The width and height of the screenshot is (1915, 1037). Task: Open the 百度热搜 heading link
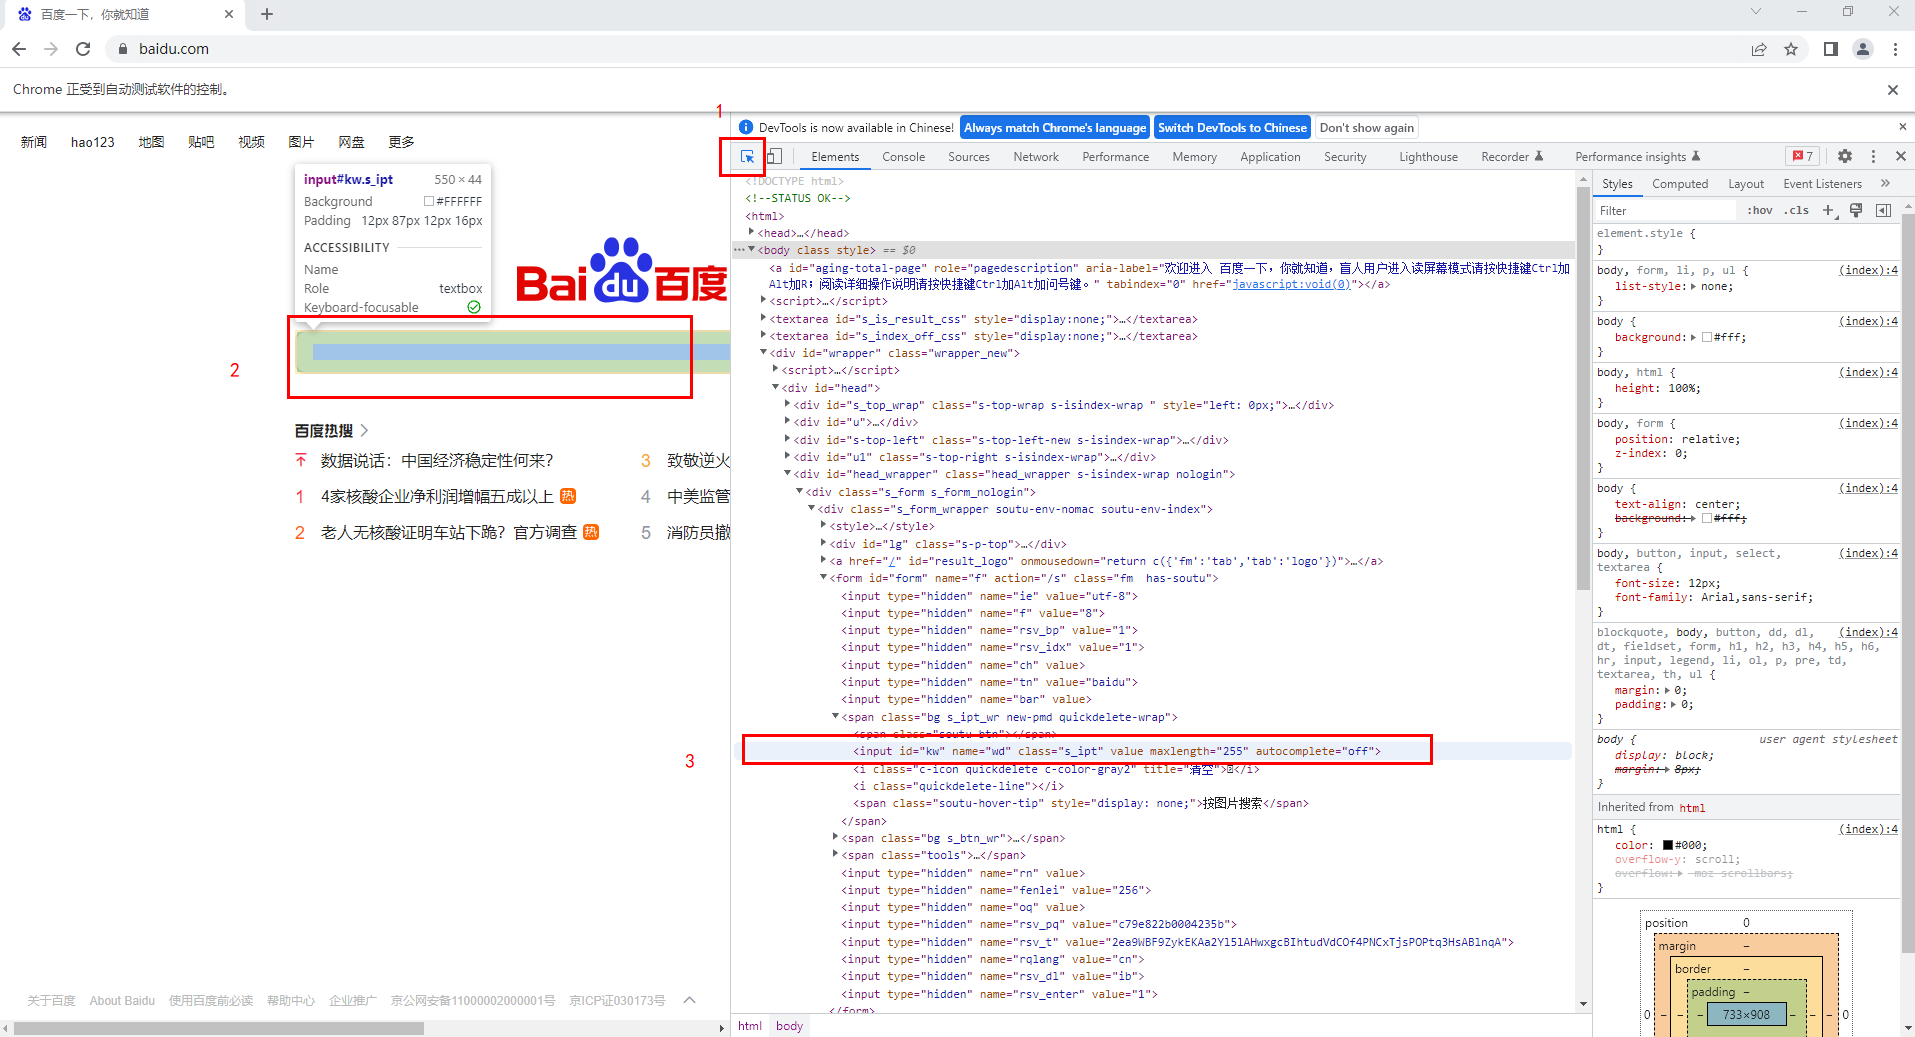tap(332, 430)
